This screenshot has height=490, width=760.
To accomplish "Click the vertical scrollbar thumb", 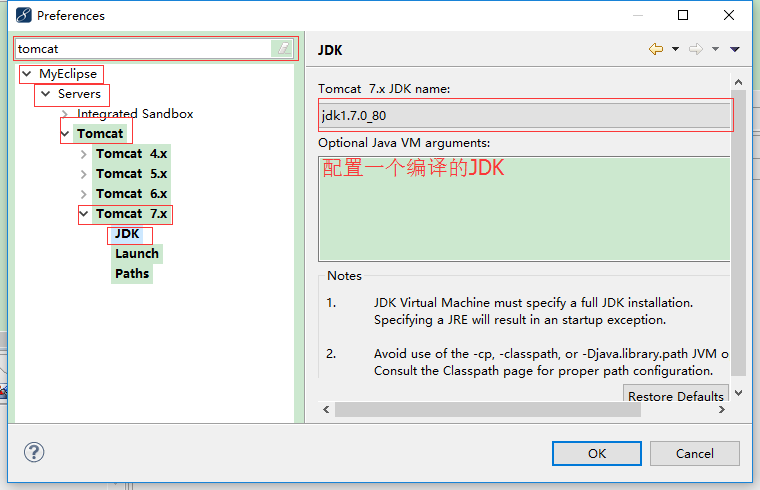I will (738, 233).
